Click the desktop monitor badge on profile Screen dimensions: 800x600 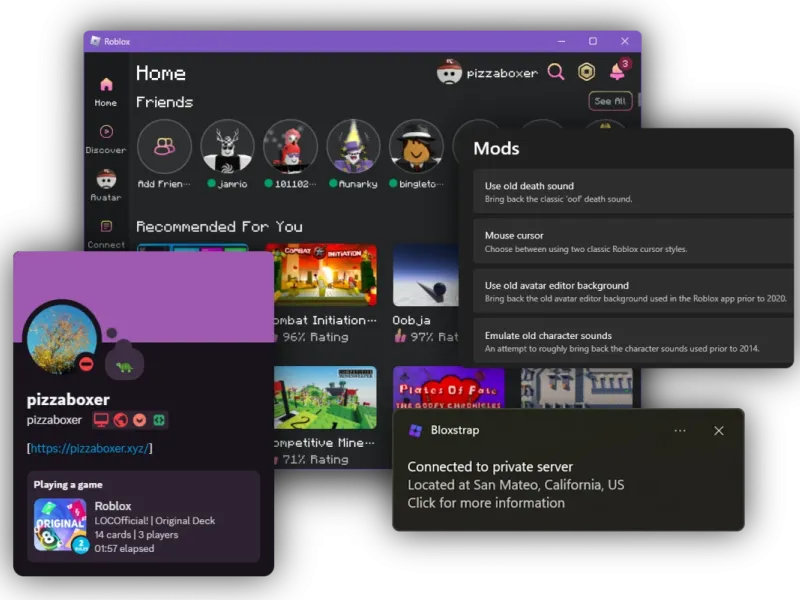[101, 420]
